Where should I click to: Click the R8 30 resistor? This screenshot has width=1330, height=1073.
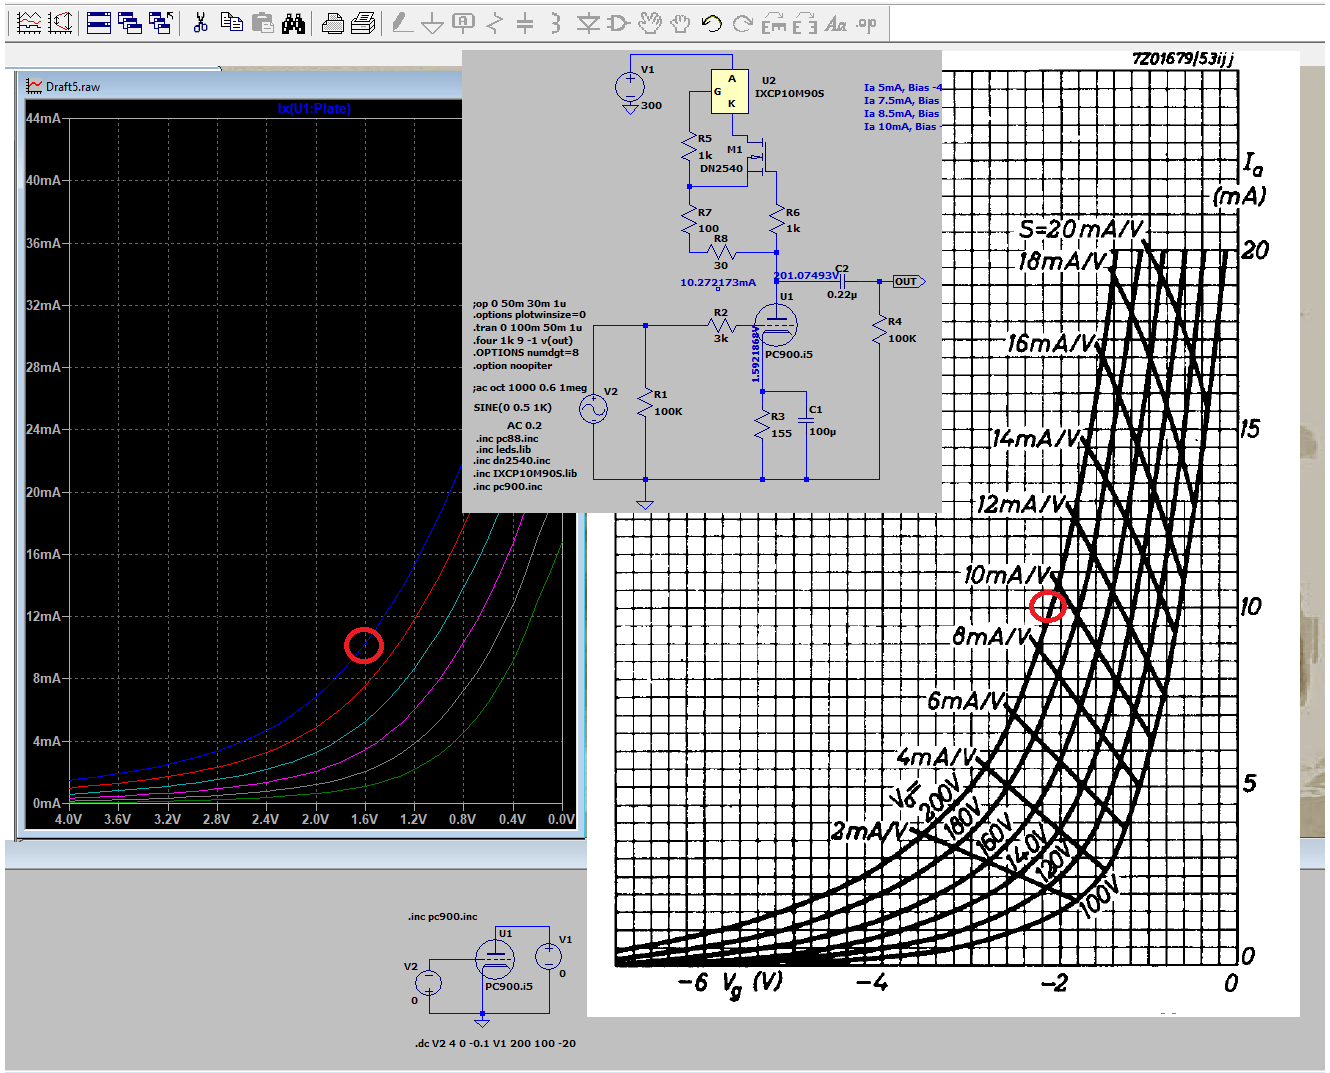[x=721, y=252]
